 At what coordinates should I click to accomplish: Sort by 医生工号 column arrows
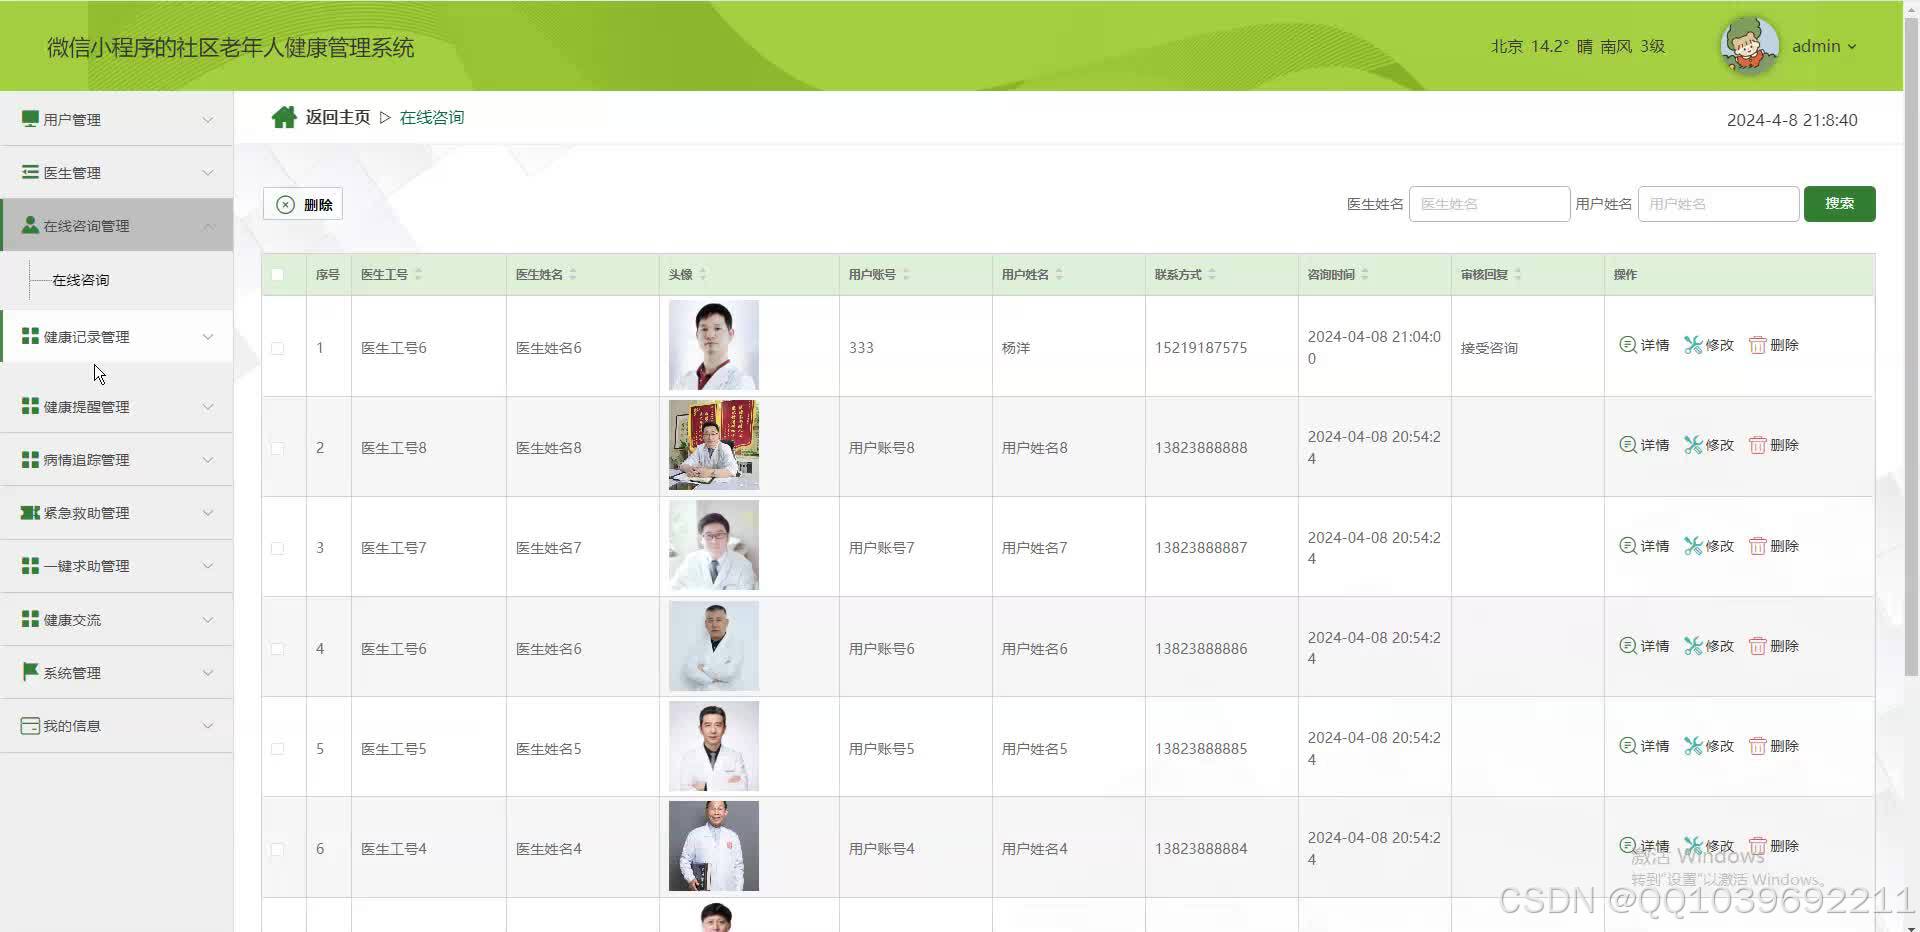(x=418, y=274)
